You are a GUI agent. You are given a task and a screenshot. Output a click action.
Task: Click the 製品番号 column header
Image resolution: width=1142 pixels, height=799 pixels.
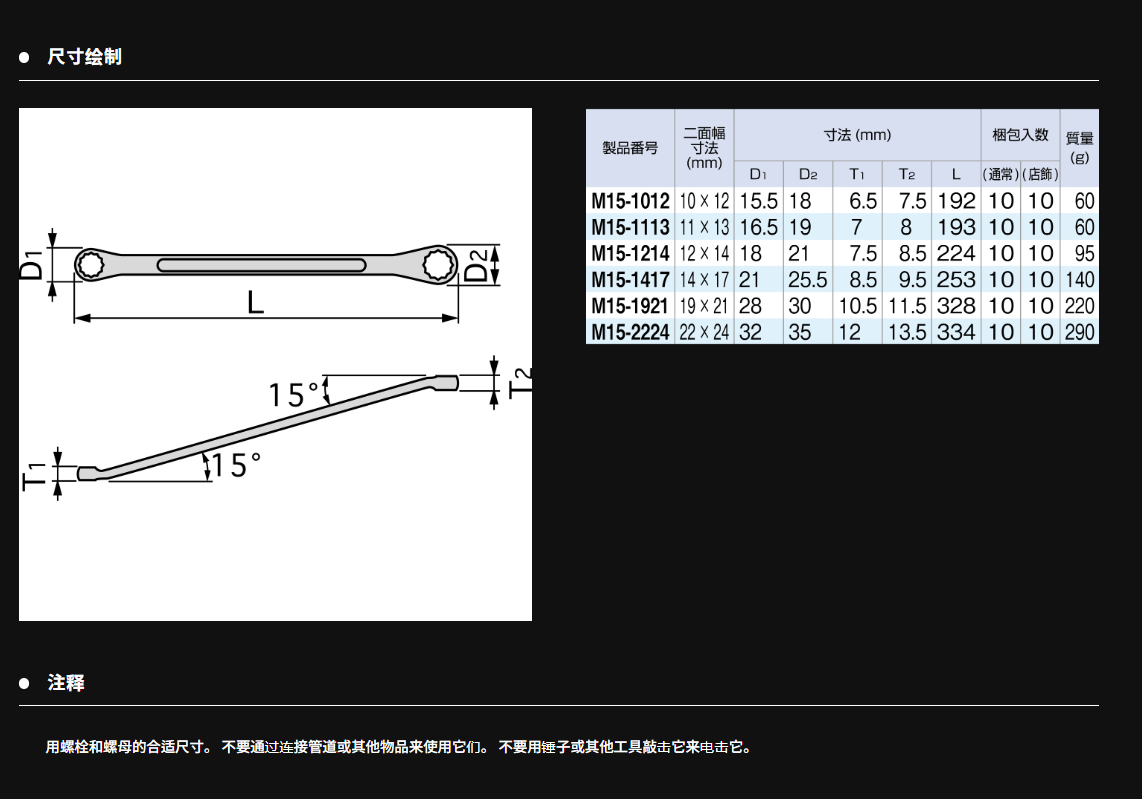tap(630, 147)
